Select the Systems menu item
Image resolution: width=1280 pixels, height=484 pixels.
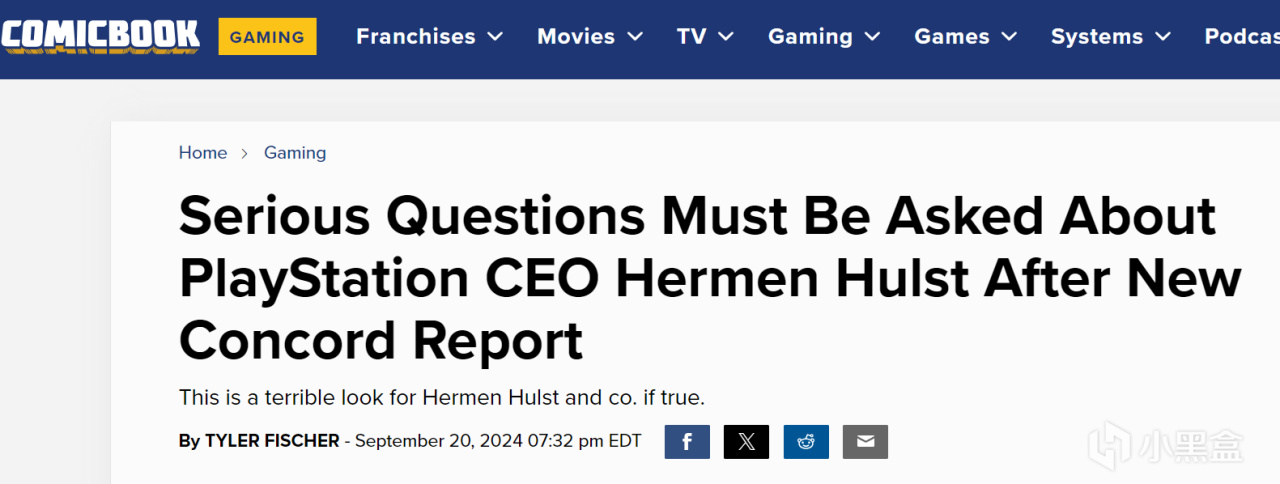[x=1097, y=36]
